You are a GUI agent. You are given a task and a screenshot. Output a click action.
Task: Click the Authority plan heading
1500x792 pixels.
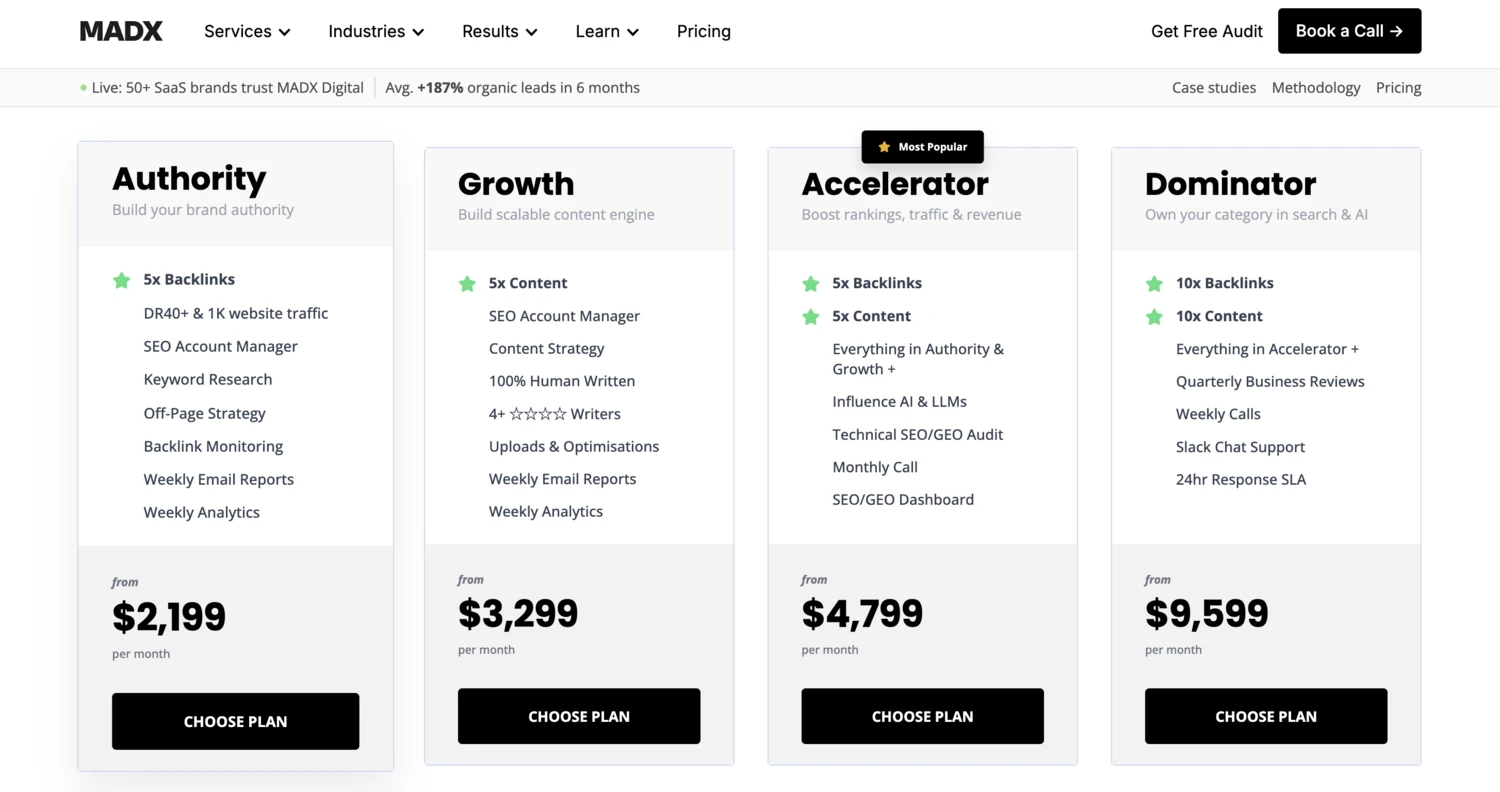coord(189,179)
